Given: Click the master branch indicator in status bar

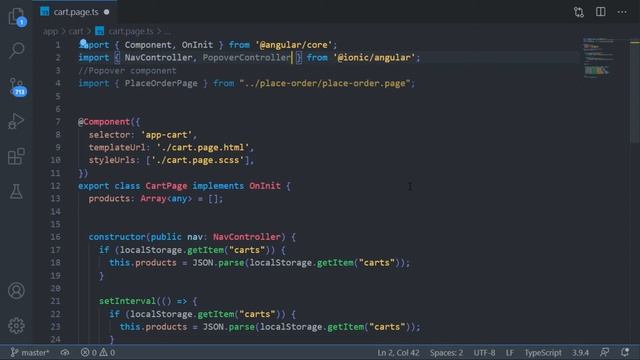Looking at the screenshot, I should 29,352.
